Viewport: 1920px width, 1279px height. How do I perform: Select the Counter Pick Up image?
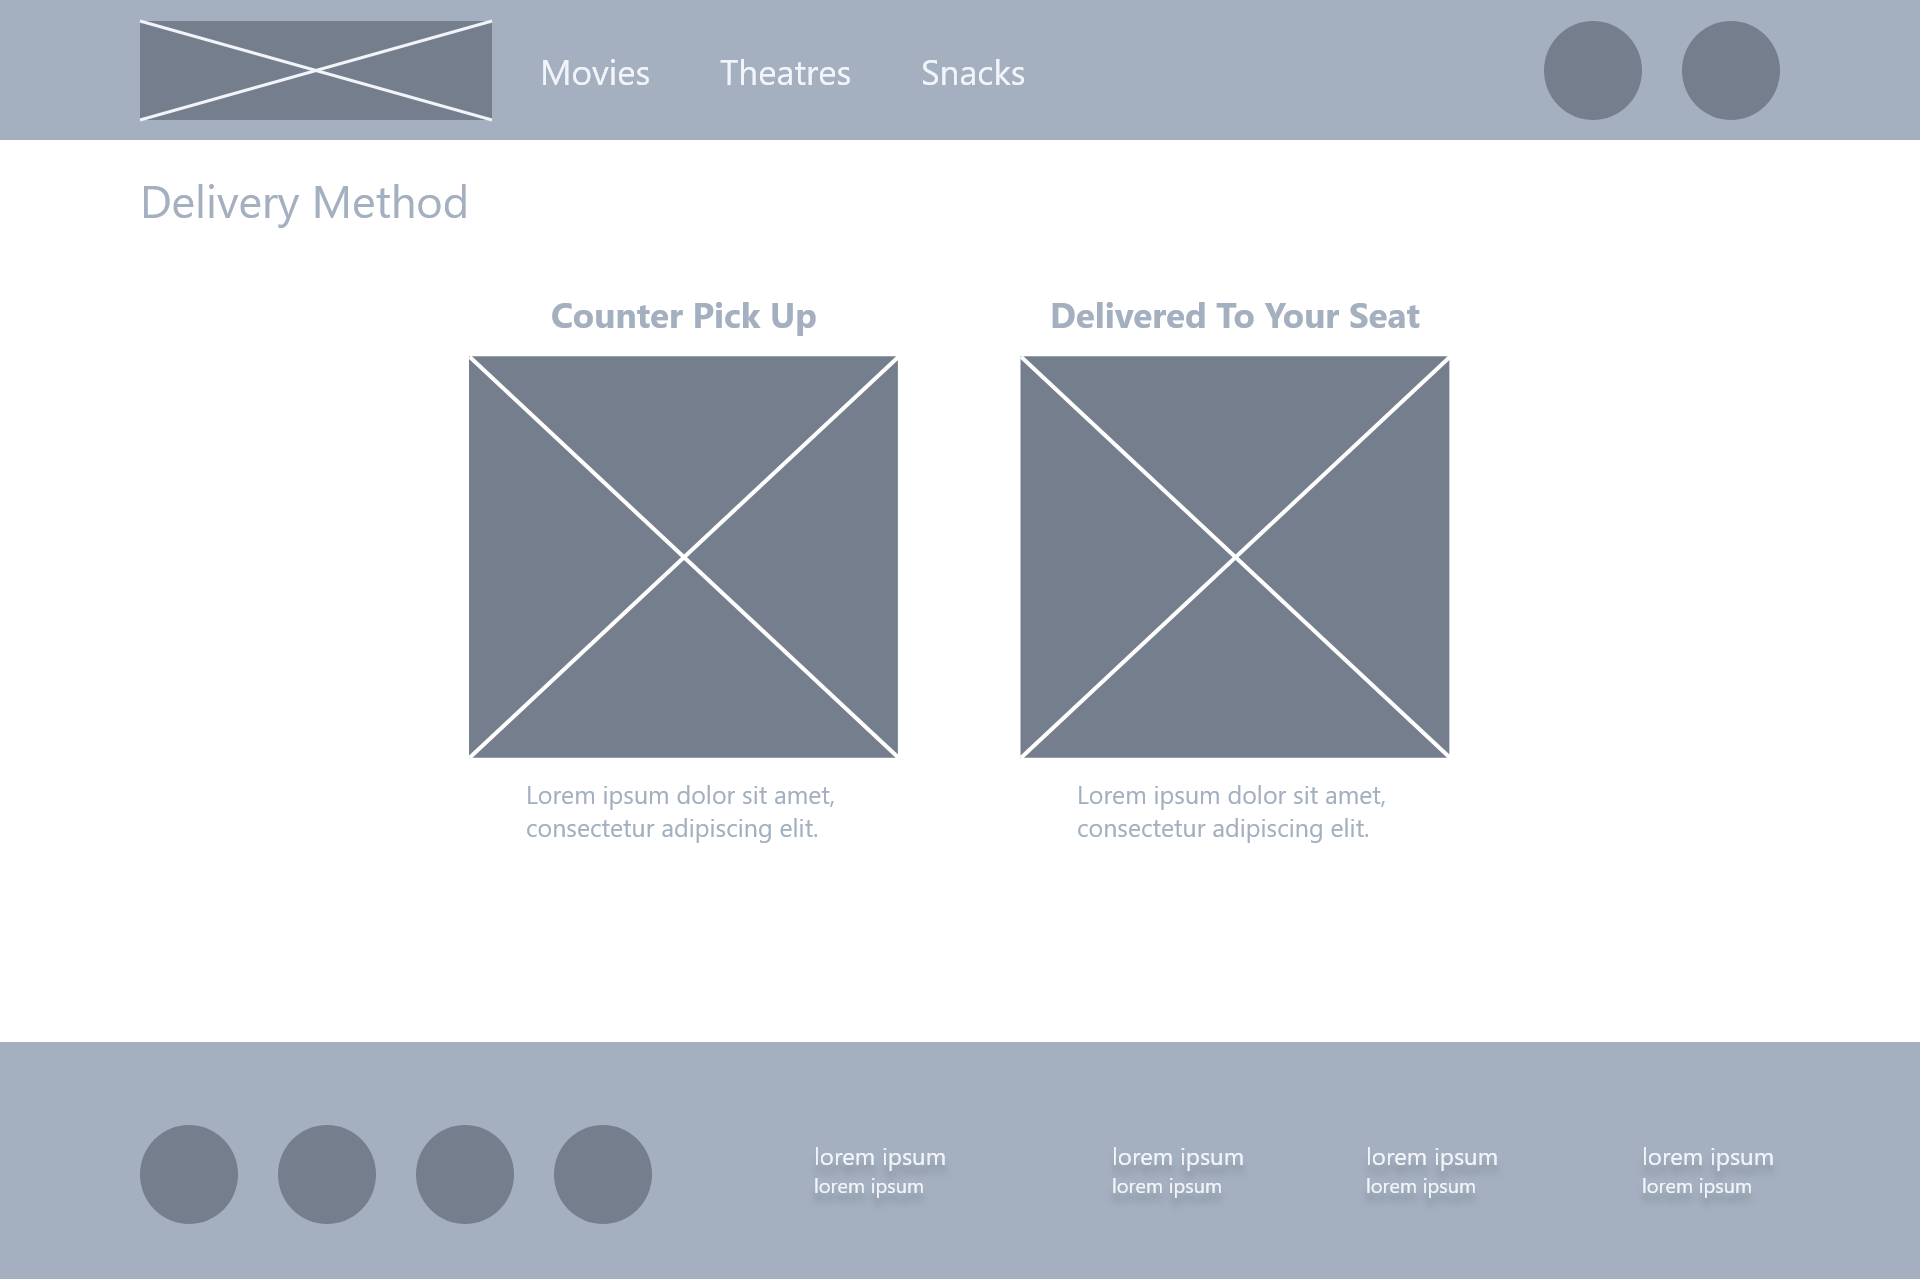(683, 556)
